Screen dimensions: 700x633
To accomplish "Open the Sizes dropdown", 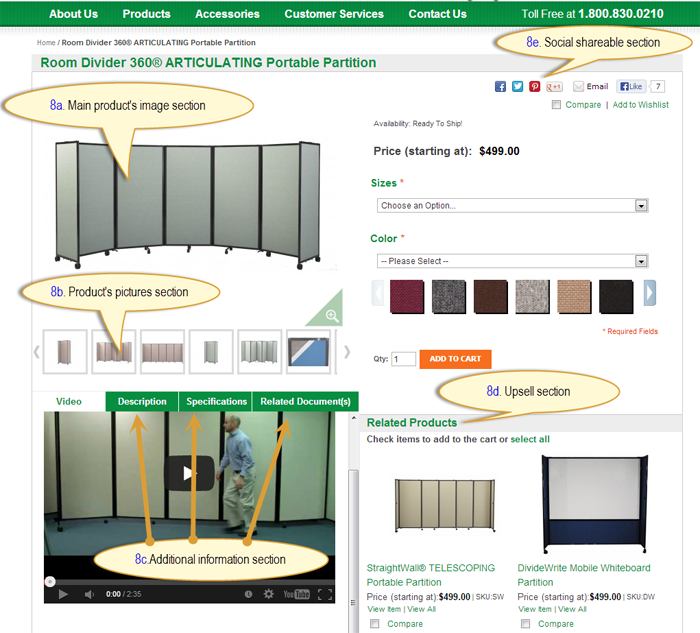I will click(x=512, y=205).
